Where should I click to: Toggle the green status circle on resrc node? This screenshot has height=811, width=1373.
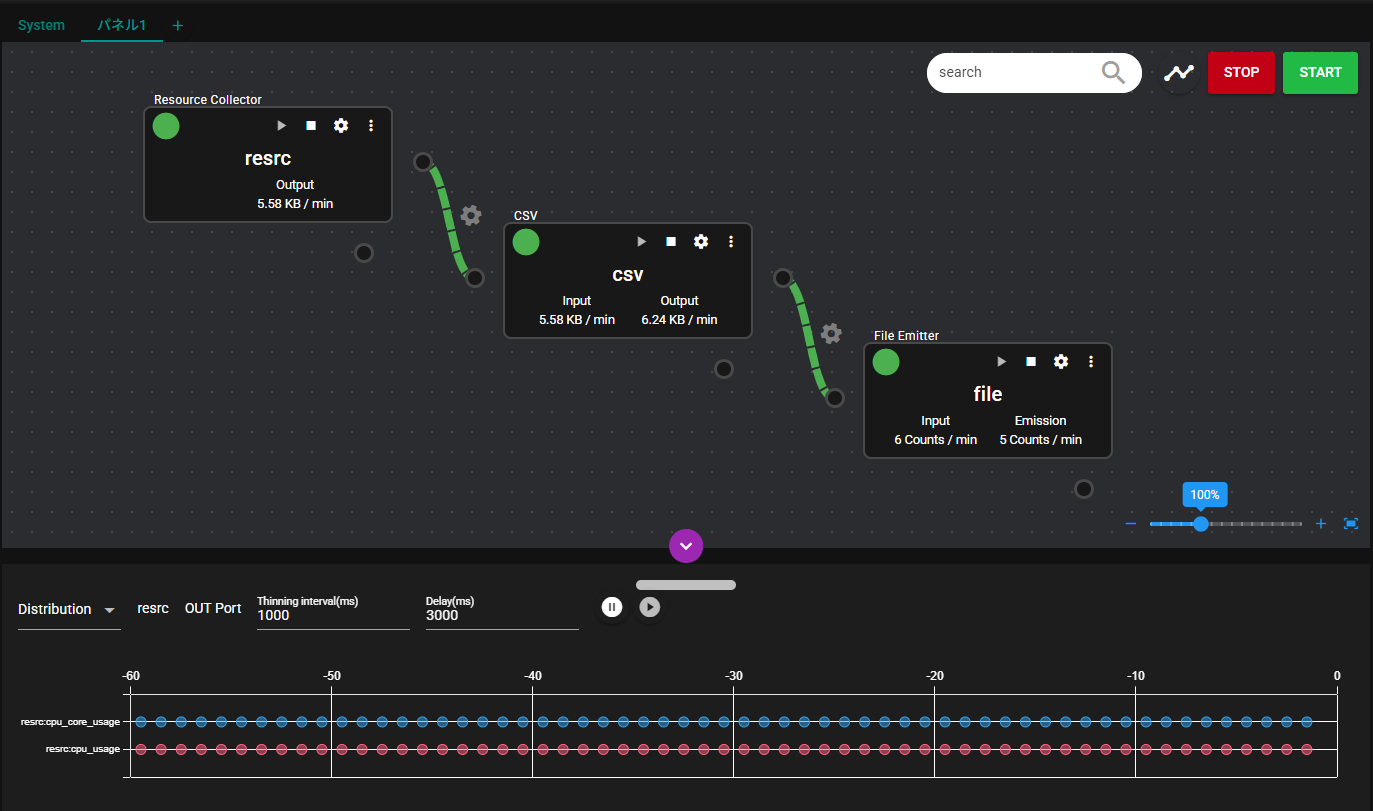(x=166, y=126)
